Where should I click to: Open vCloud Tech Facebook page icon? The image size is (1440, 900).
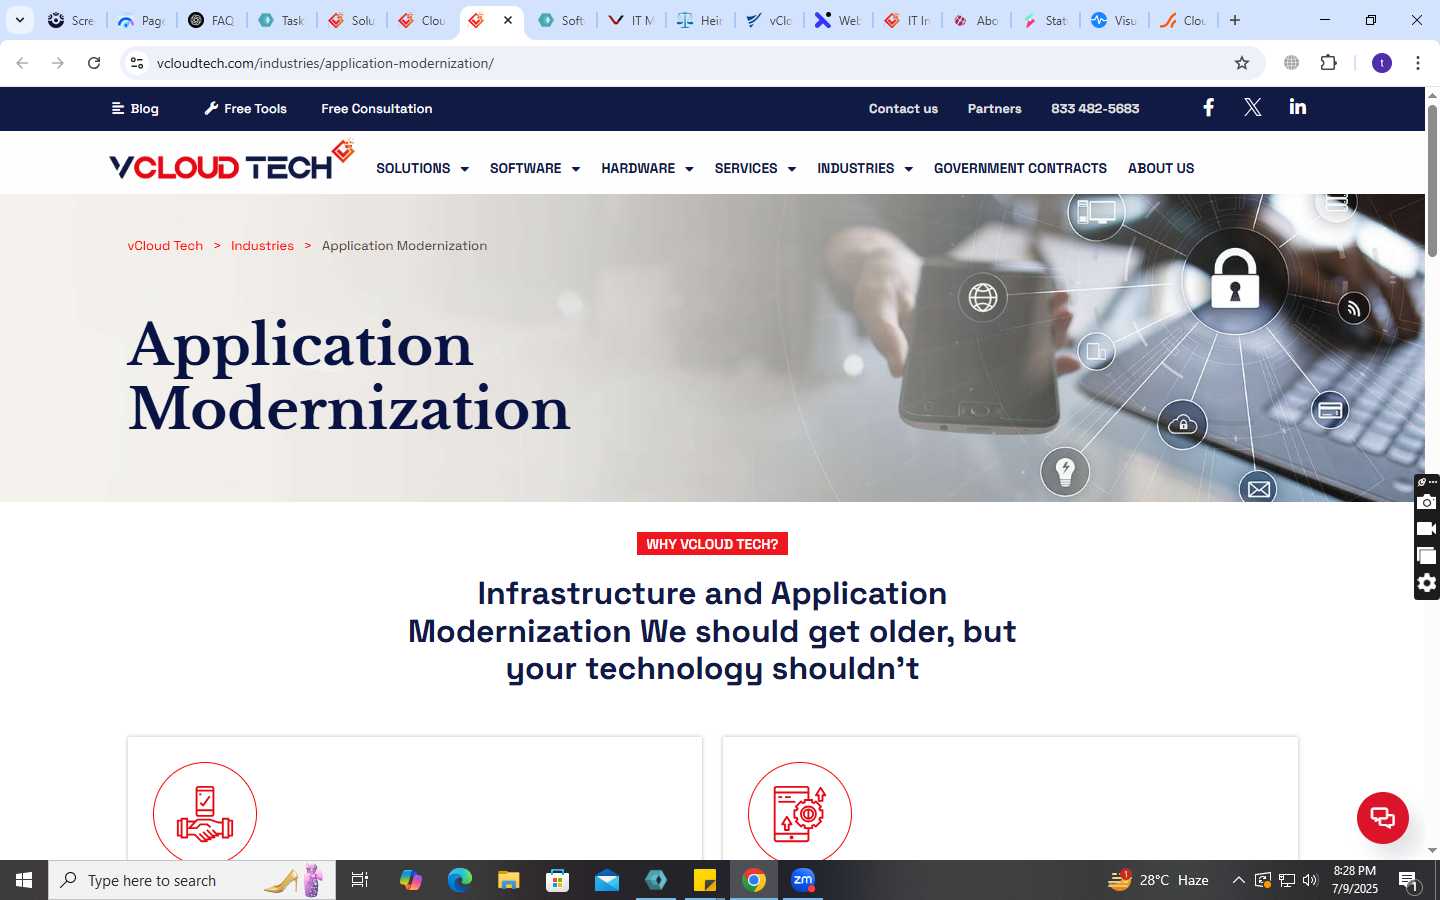click(1208, 108)
